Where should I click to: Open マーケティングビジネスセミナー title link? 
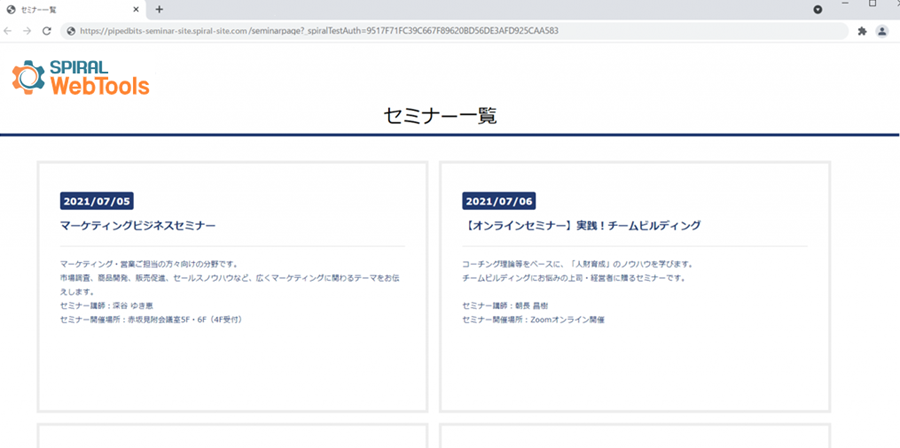pyautogui.click(x=138, y=226)
